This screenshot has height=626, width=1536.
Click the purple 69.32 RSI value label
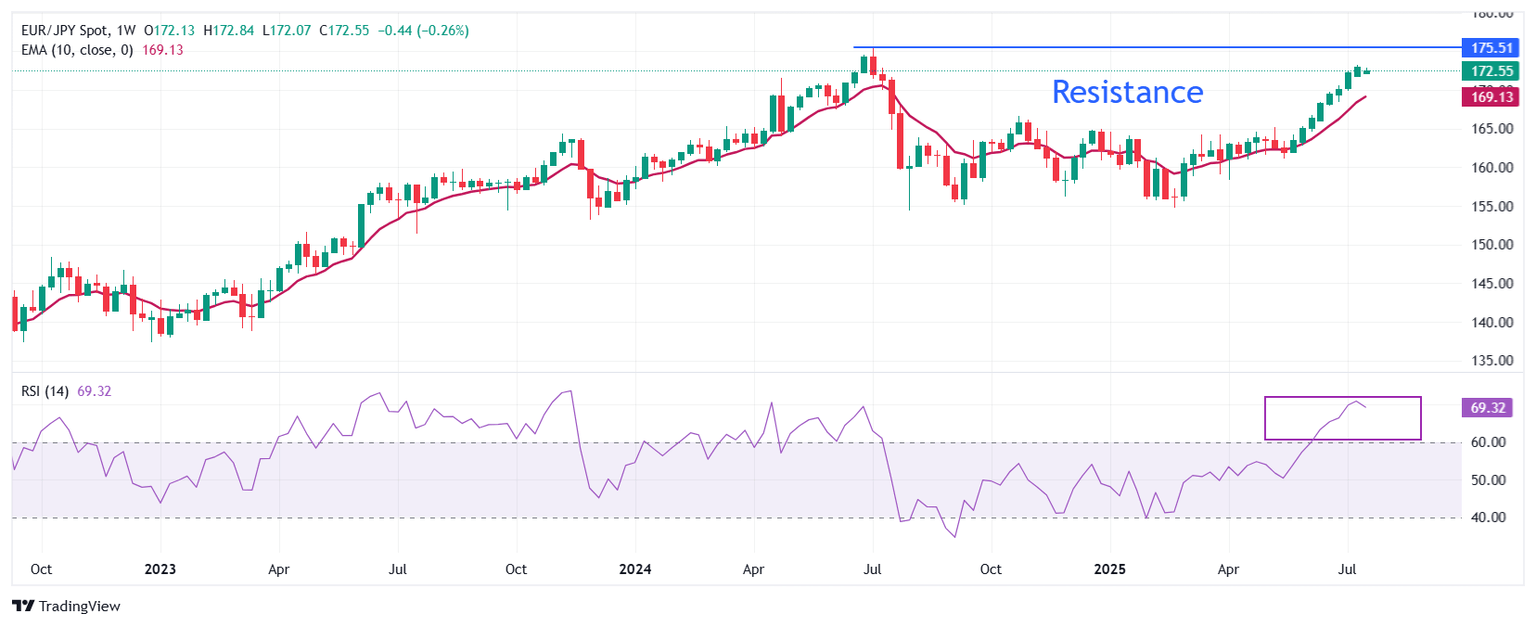[x=1489, y=407]
